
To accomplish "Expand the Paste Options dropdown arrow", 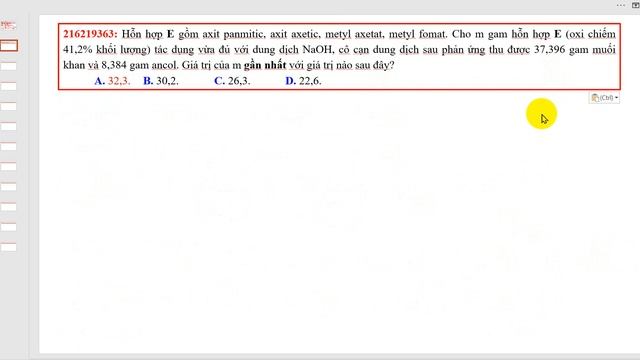I will [616, 98].
